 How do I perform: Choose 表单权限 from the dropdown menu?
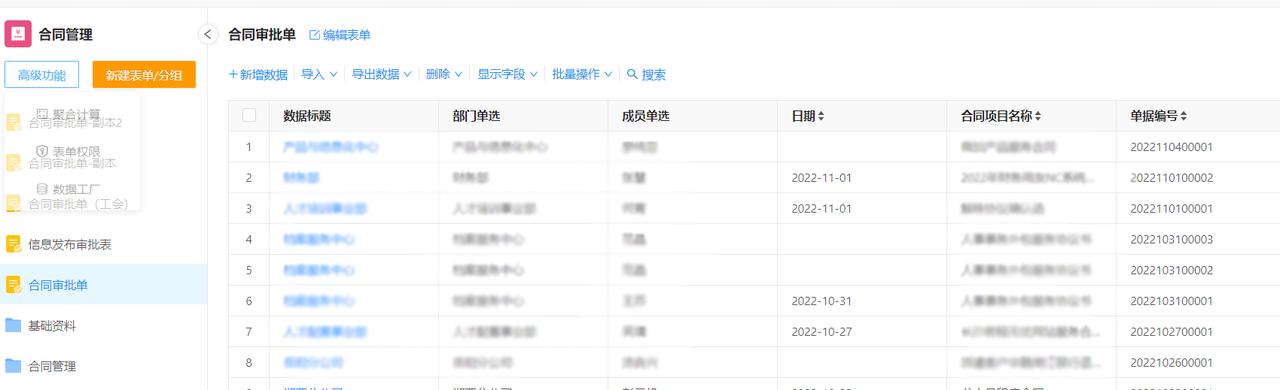[x=69, y=151]
